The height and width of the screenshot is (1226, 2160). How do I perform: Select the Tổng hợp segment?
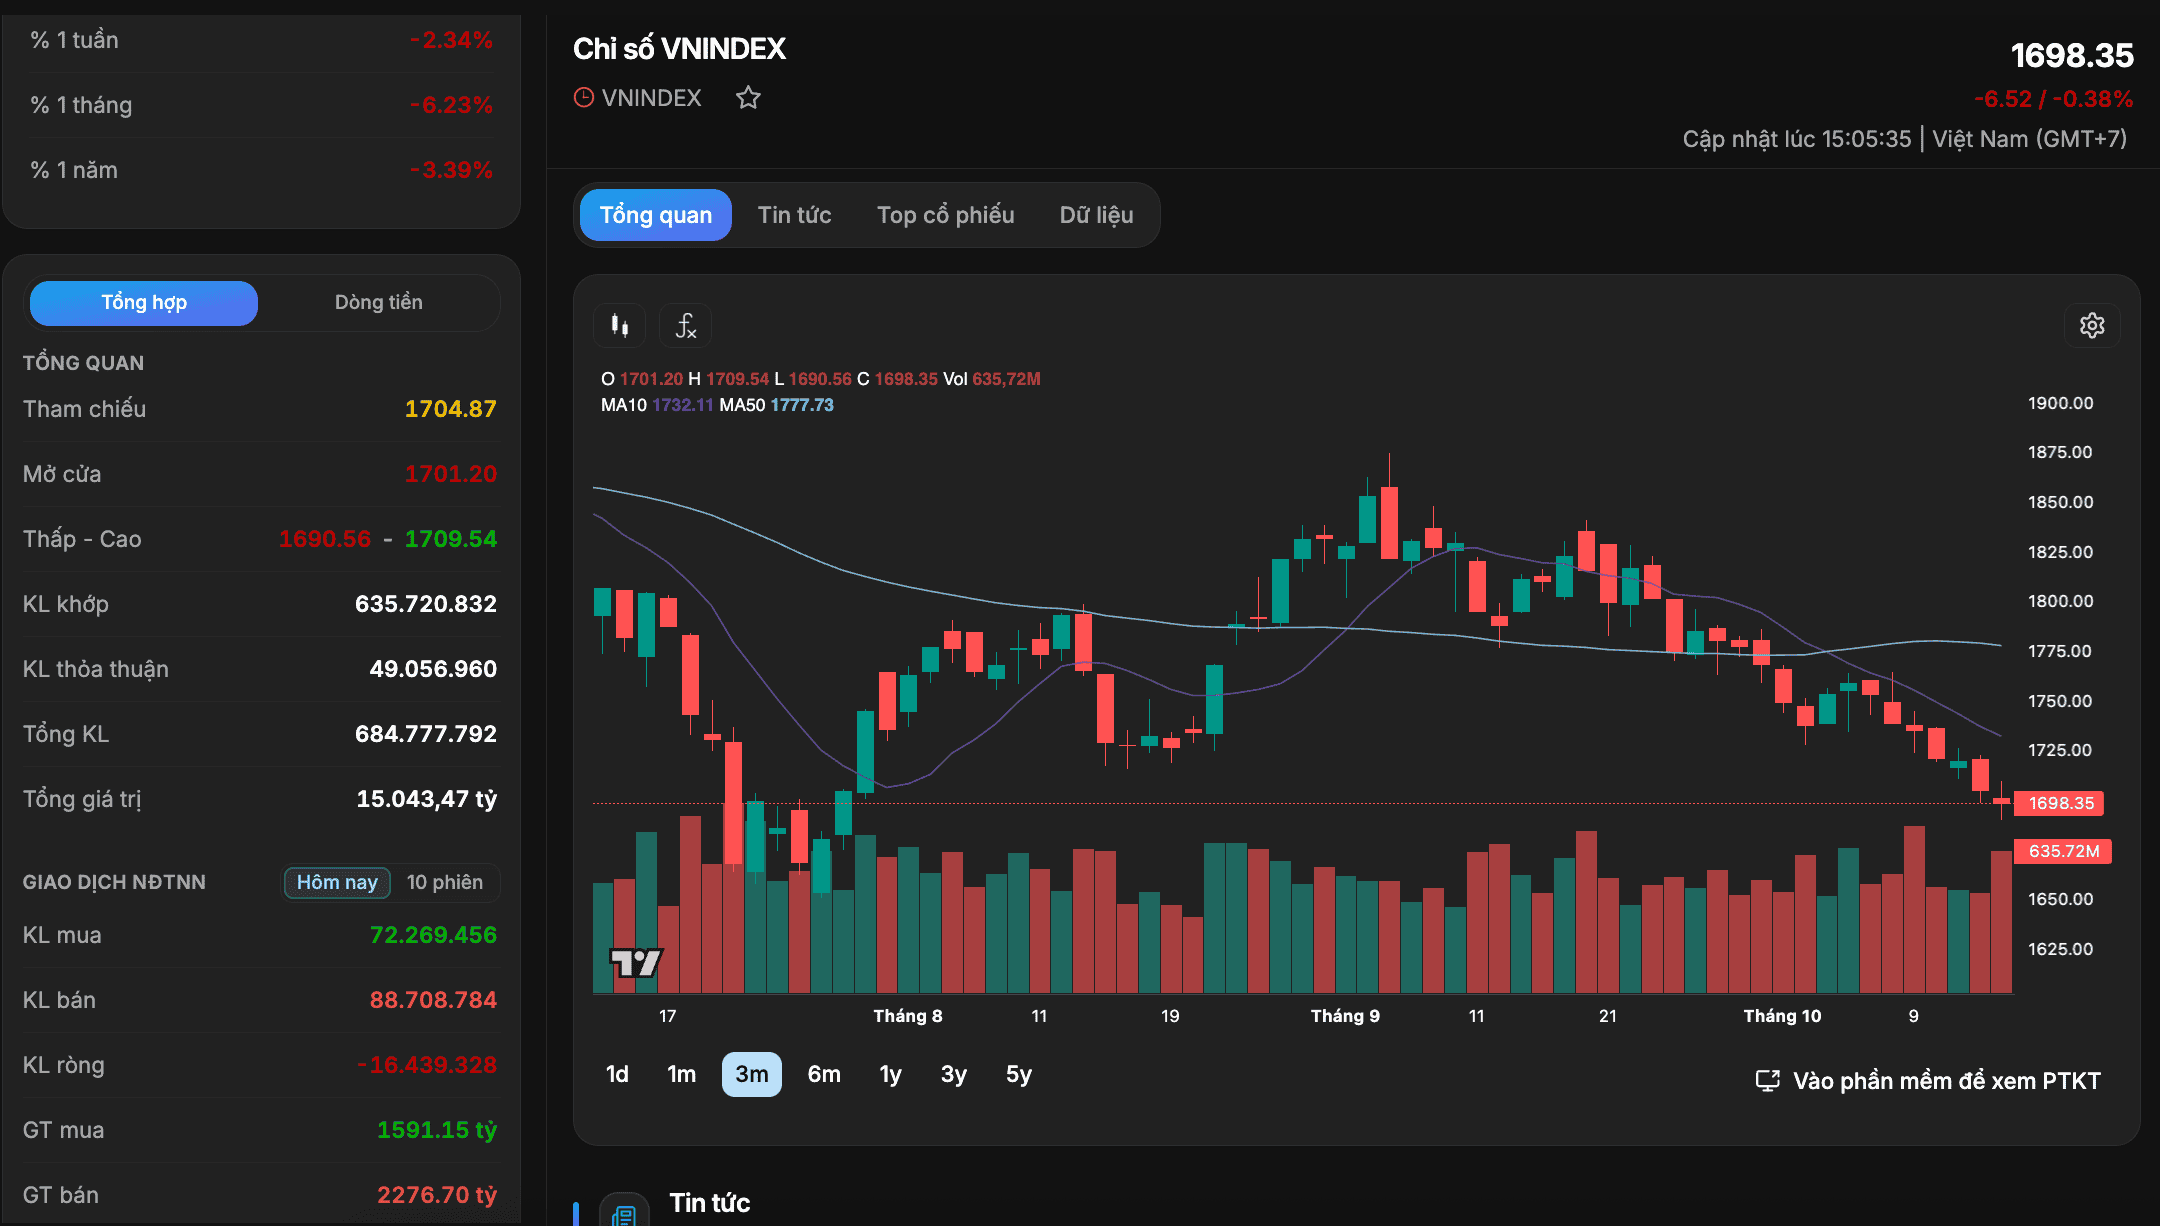pos(144,303)
